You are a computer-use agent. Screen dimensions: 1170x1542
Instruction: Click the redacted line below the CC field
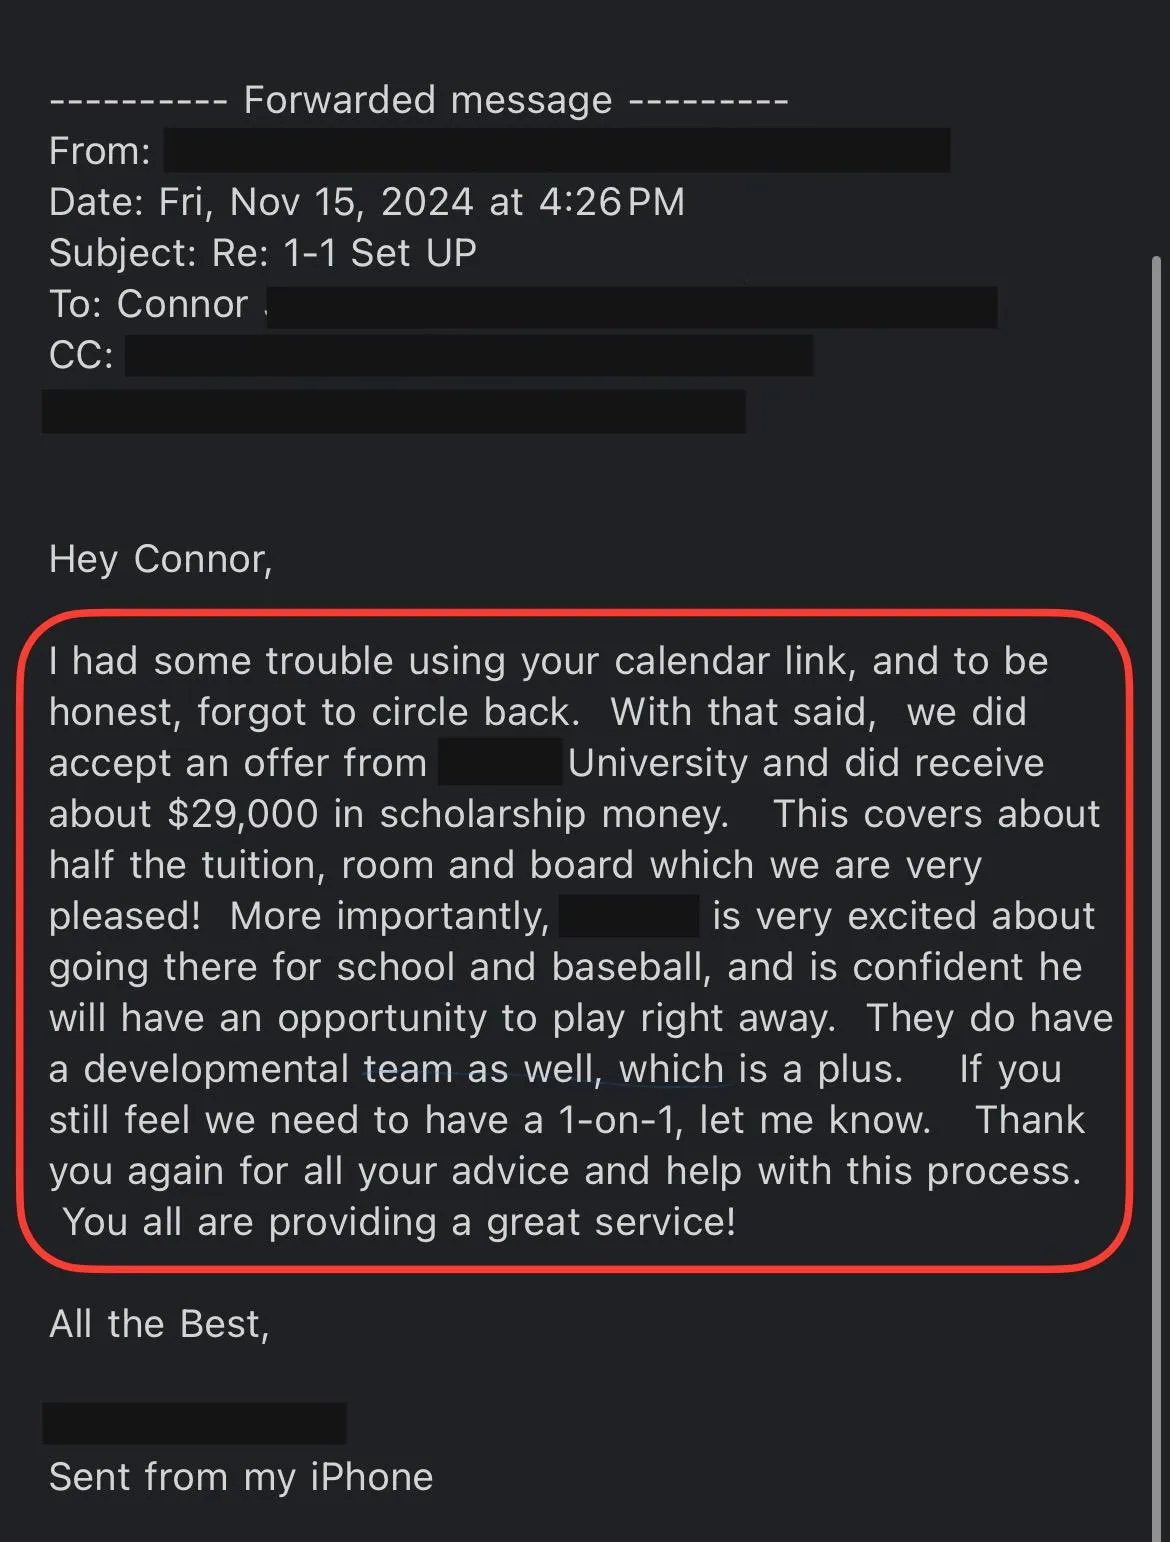[x=394, y=411]
